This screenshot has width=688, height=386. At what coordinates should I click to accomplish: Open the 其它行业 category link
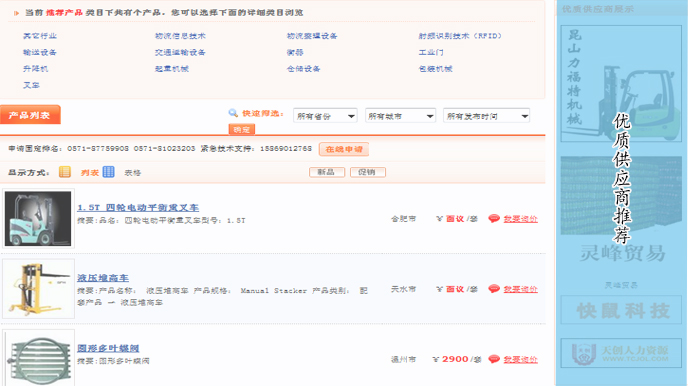coord(40,36)
